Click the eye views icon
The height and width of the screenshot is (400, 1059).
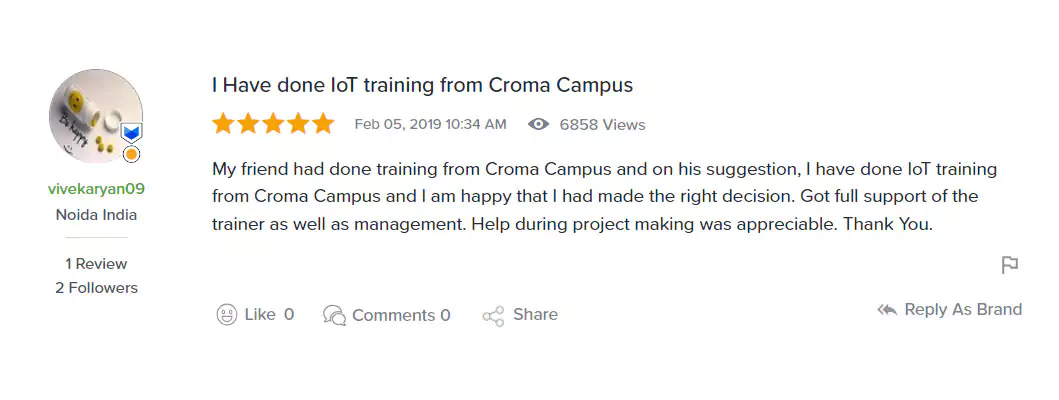point(539,125)
